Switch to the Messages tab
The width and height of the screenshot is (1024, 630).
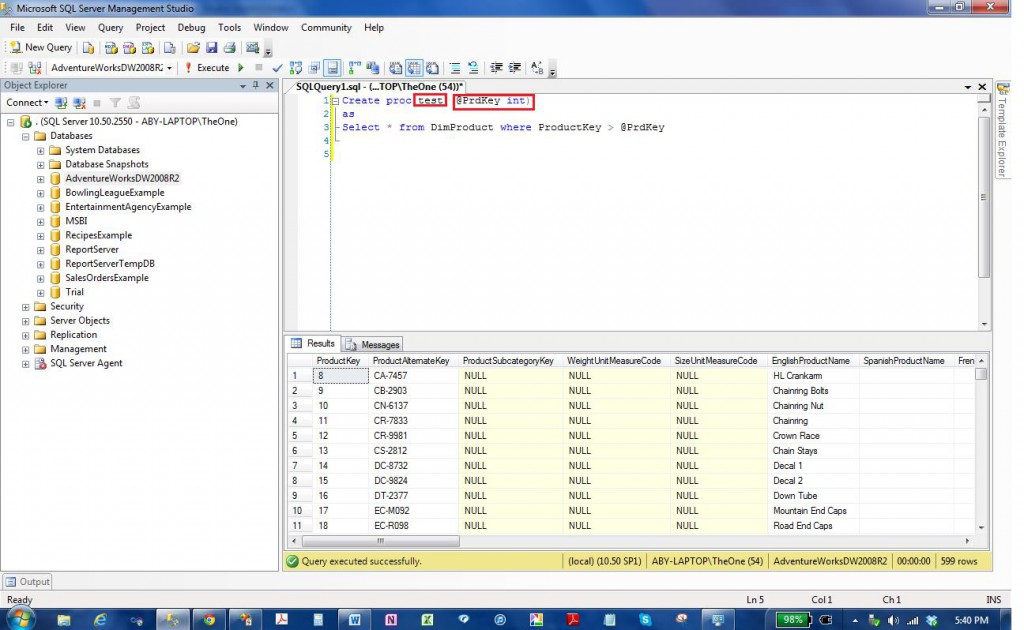click(x=373, y=344)
